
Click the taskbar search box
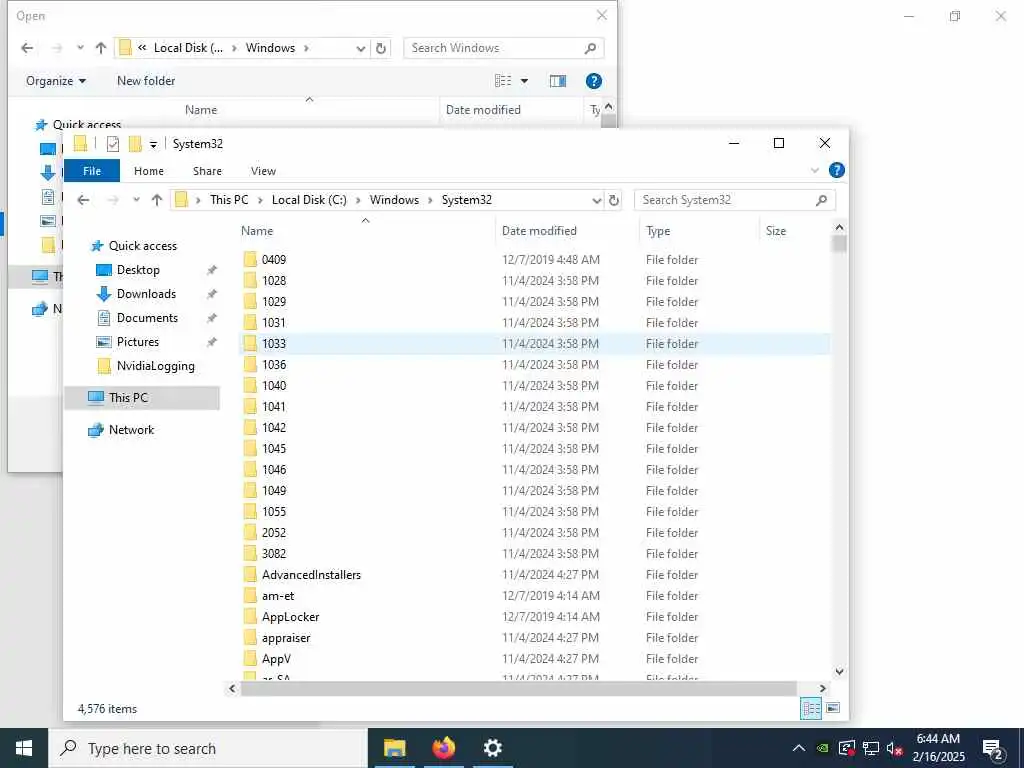pyautogui.click(x=208, y=748)
